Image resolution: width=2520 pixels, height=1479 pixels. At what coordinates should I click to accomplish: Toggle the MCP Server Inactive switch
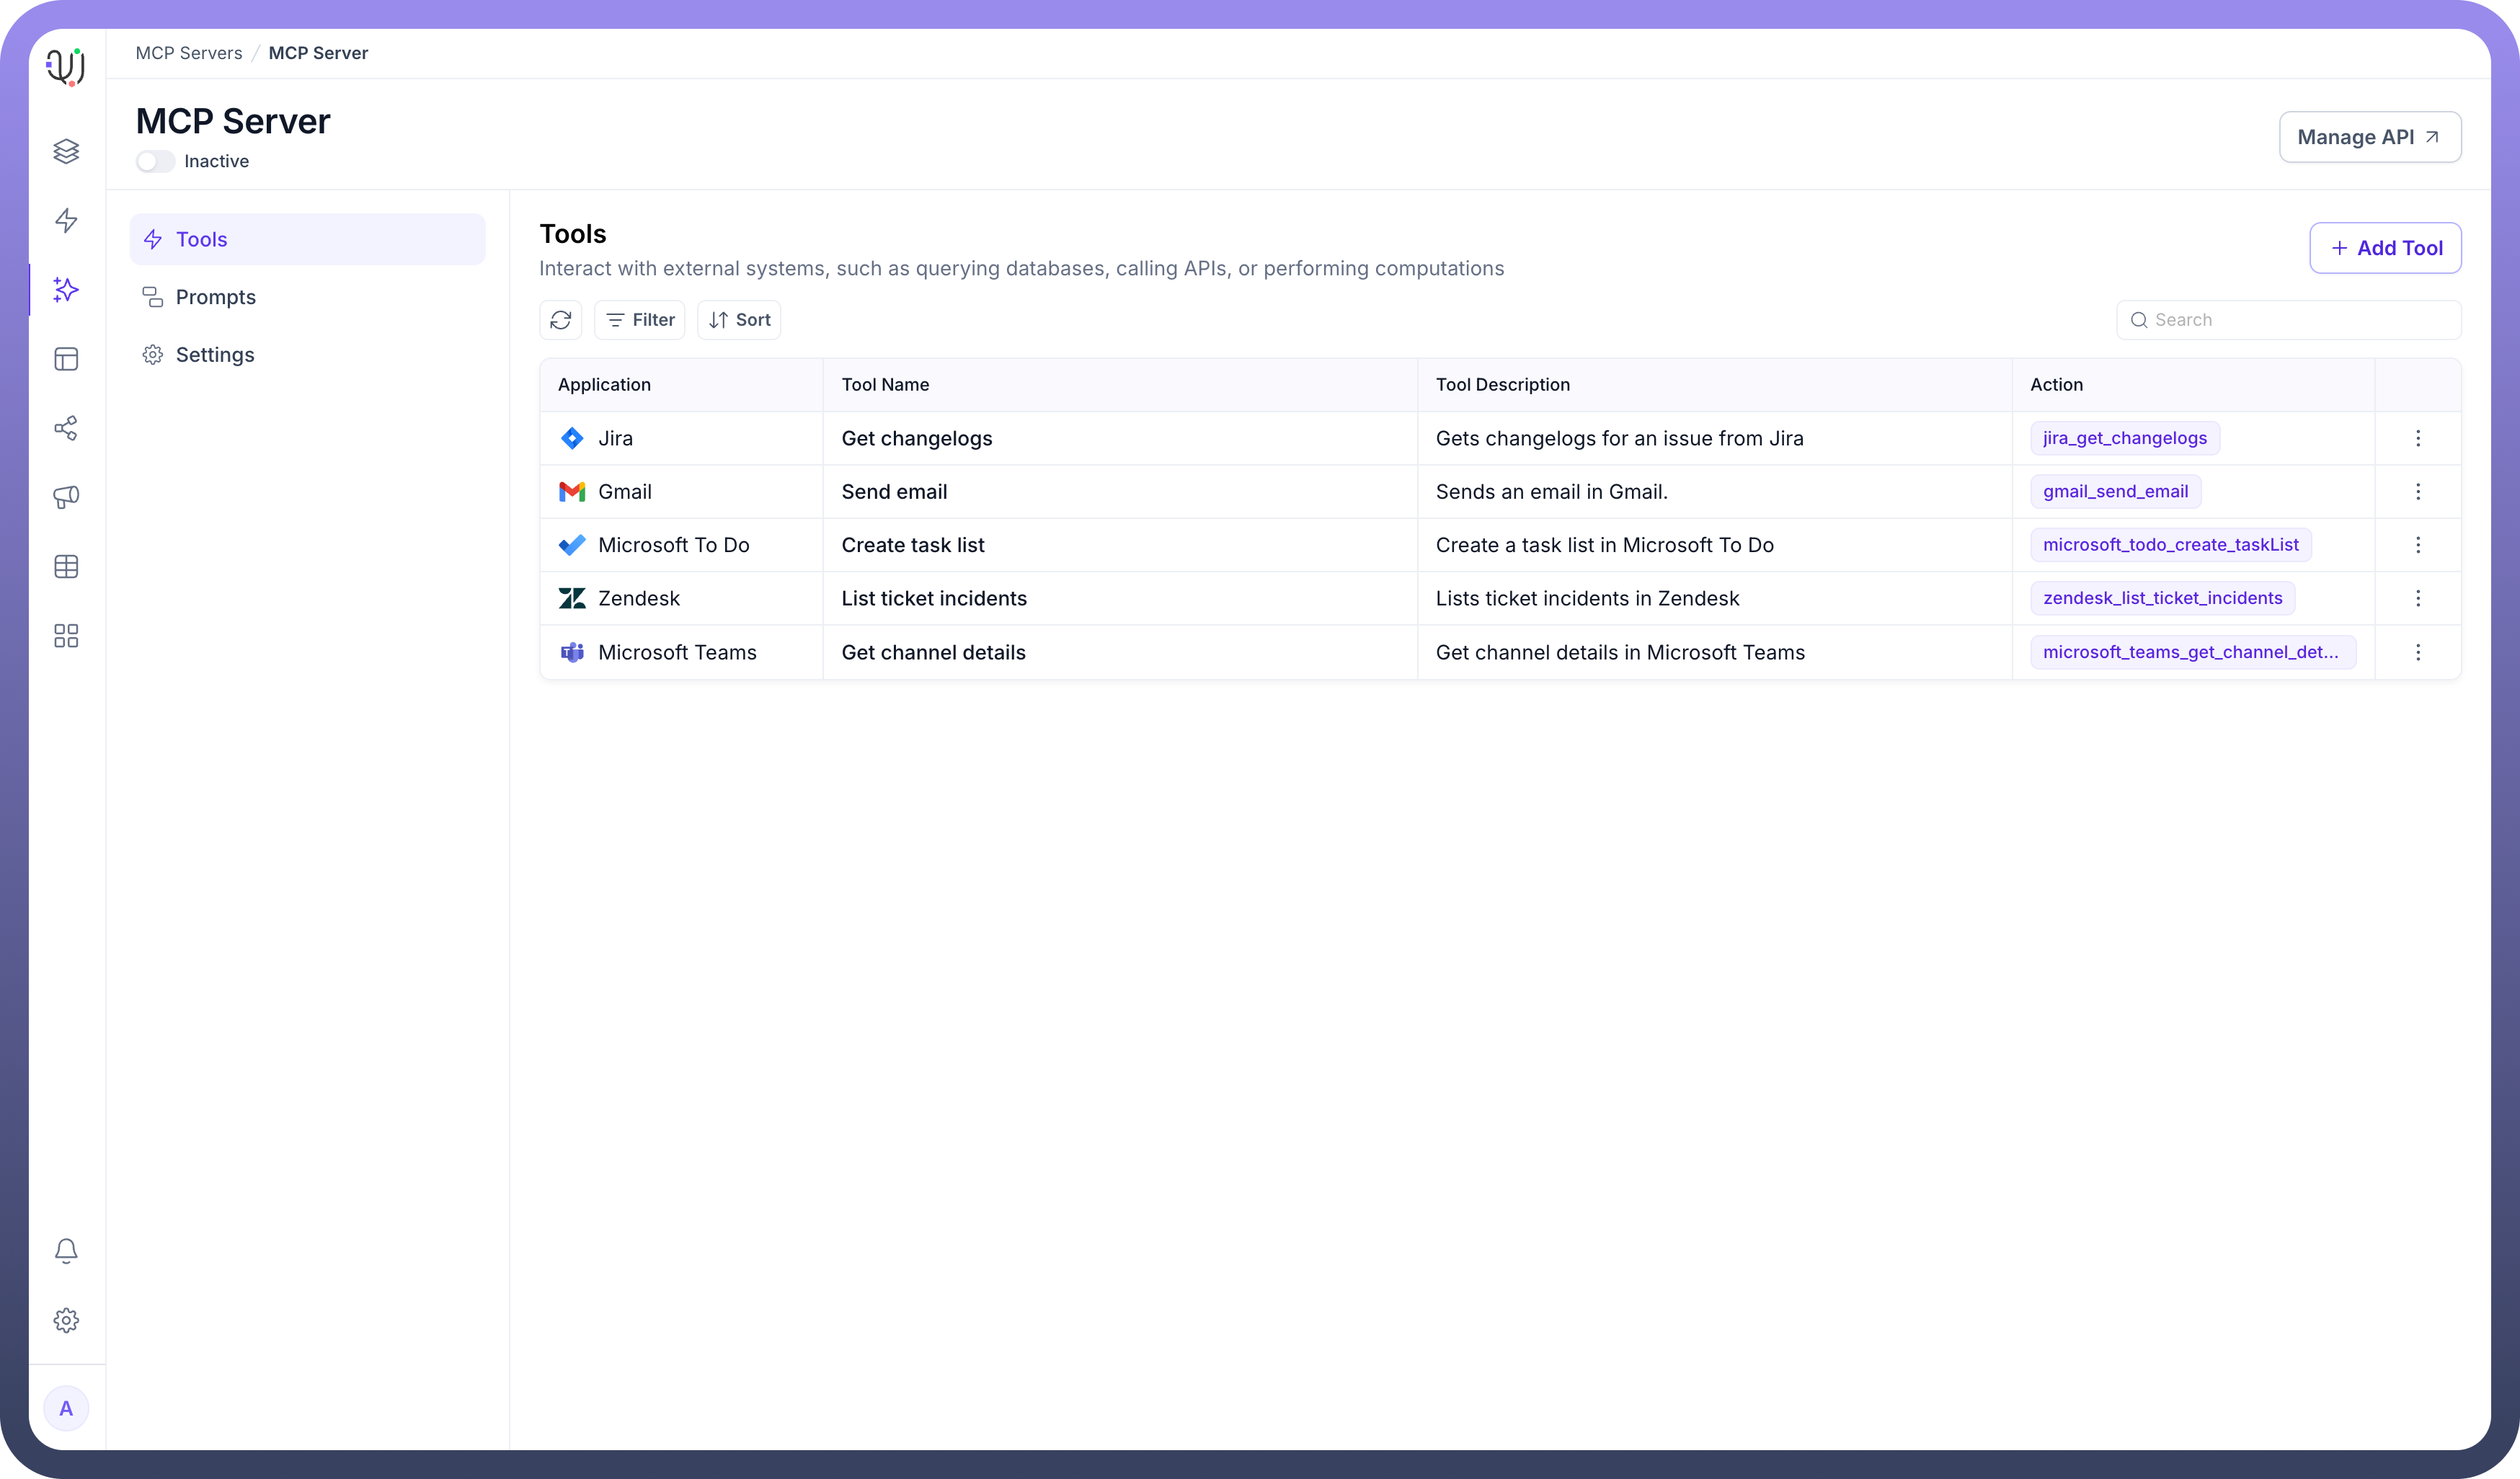155,161
